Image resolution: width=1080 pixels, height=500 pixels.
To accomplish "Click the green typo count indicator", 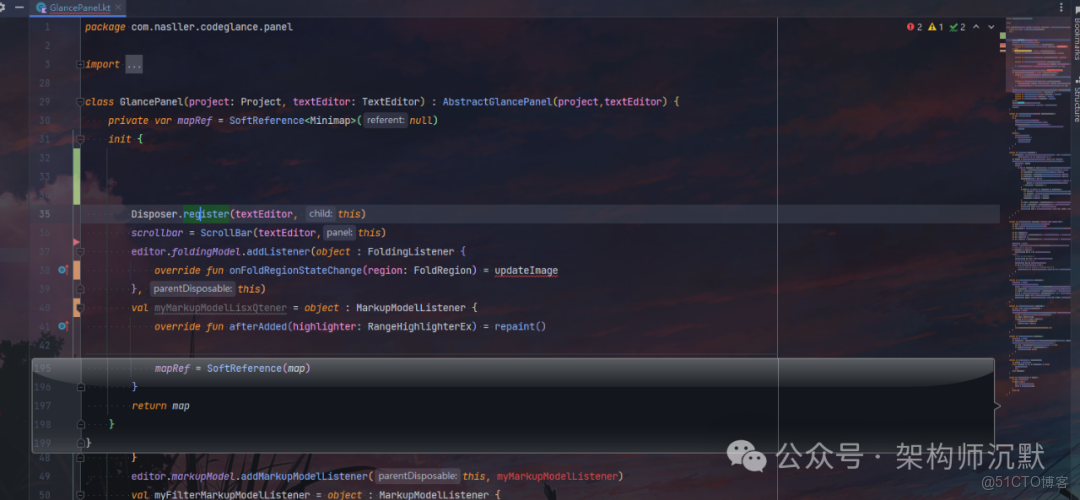I will pos(957,27).
